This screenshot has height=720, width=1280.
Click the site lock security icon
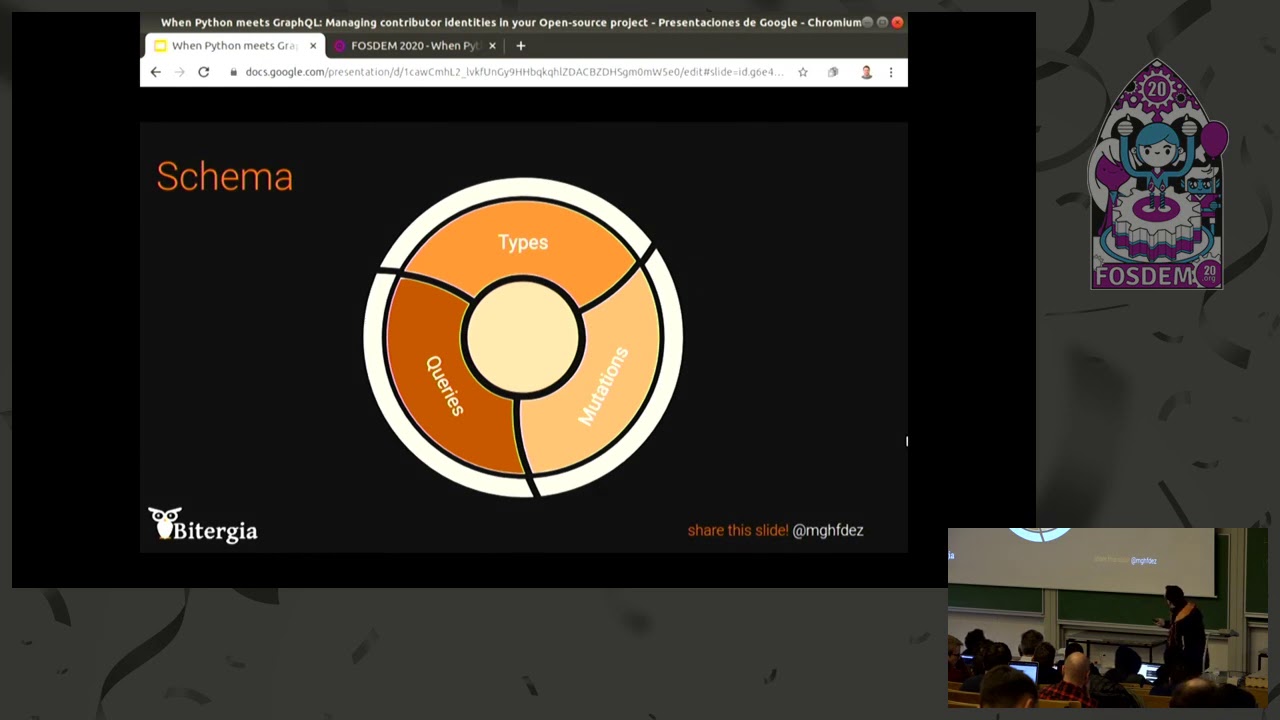[x=234, y=72]
